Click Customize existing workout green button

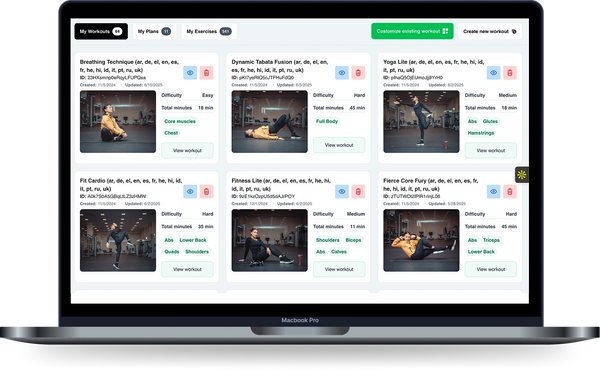(x=412, y=31)
